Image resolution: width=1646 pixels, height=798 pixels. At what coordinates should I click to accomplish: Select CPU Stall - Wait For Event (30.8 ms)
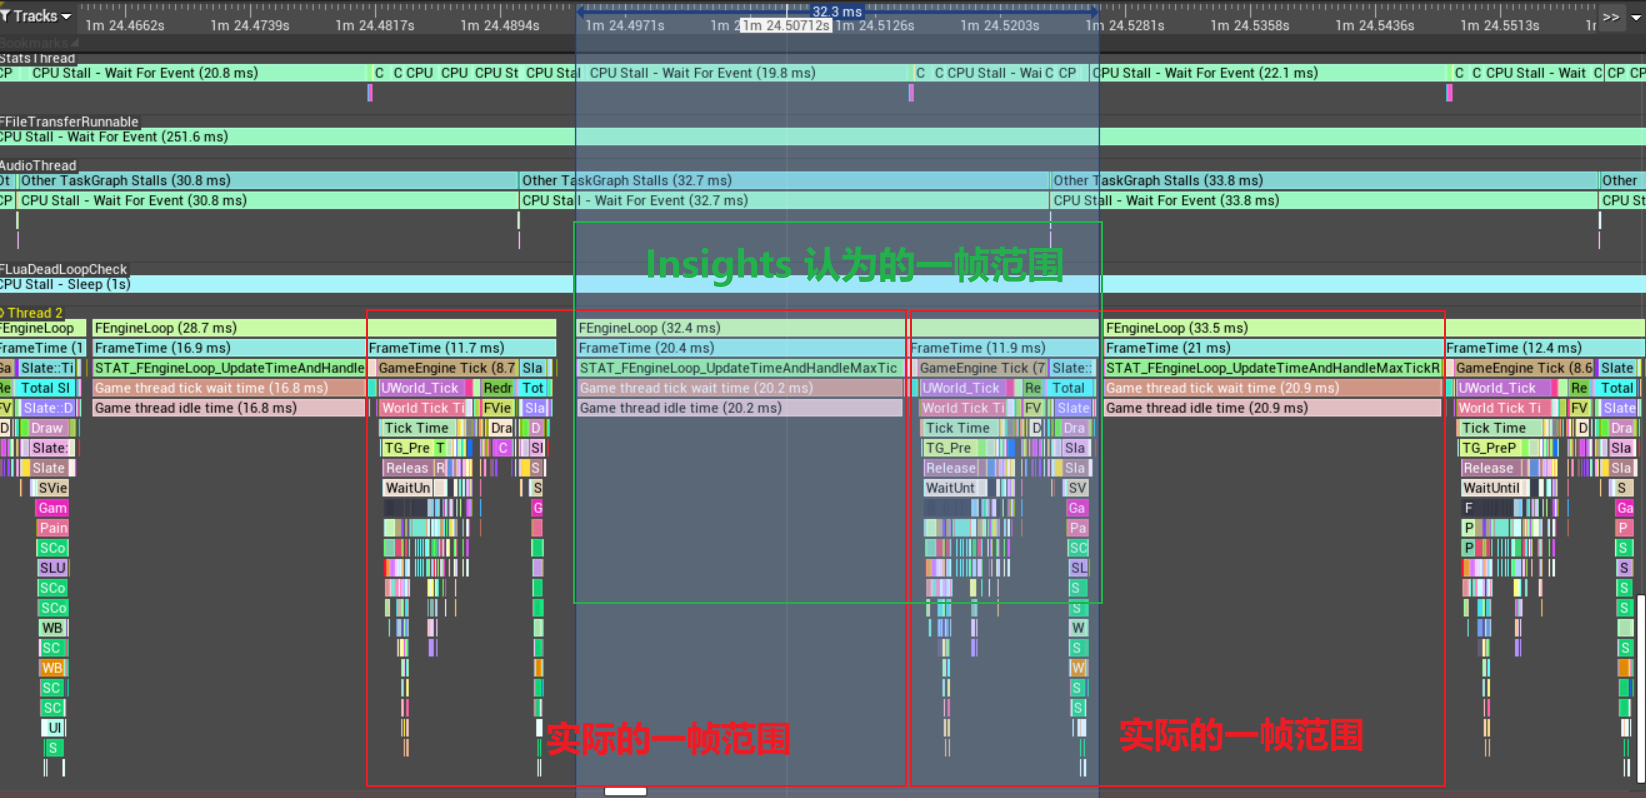[267, 201]
